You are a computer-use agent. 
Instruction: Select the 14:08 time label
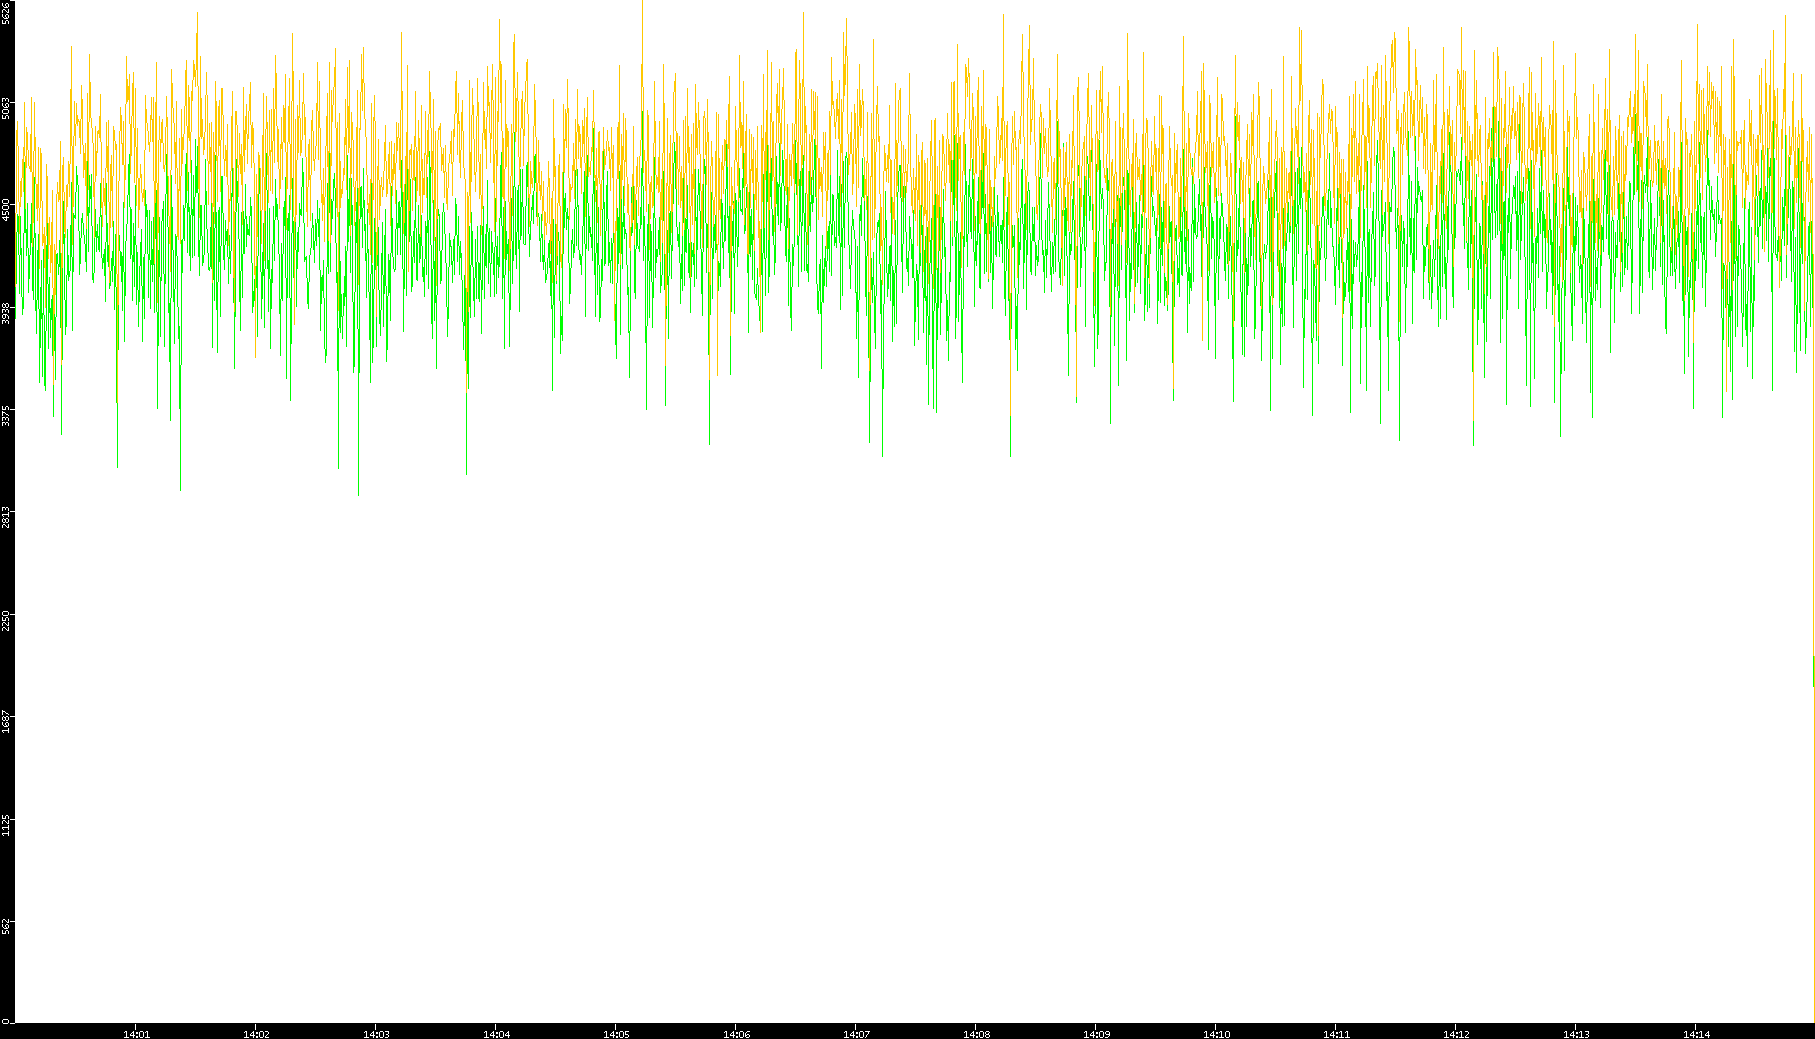click(977, 1034)
